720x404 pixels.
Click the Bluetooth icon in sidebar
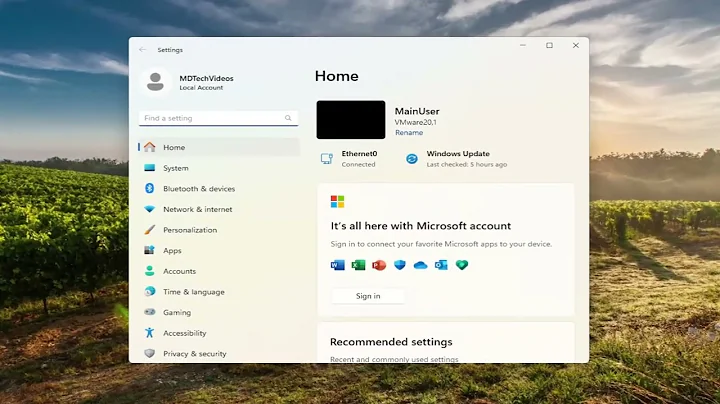tap(150, 188)
